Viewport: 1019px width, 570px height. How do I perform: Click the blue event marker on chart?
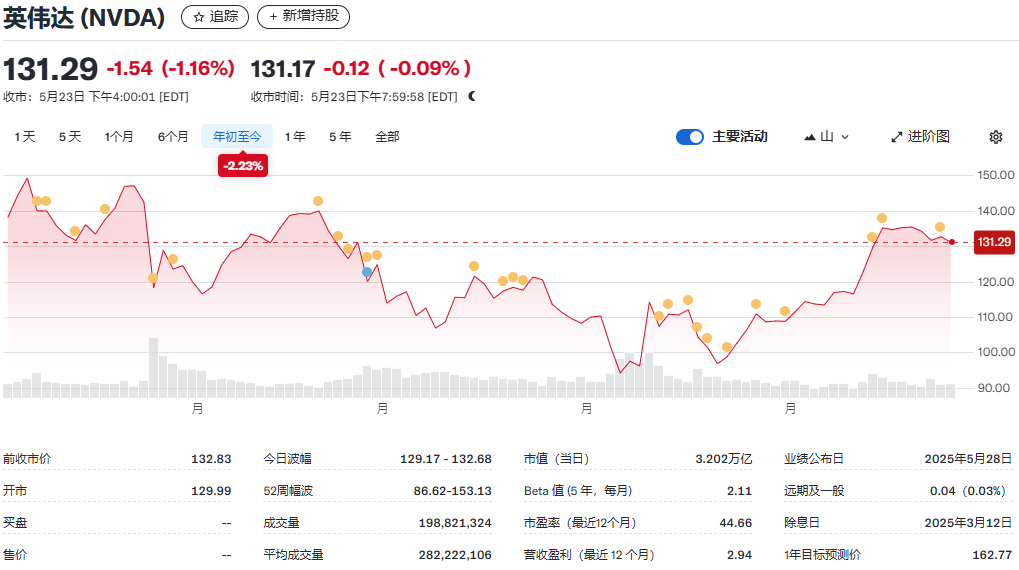click(x=367, y=272)
